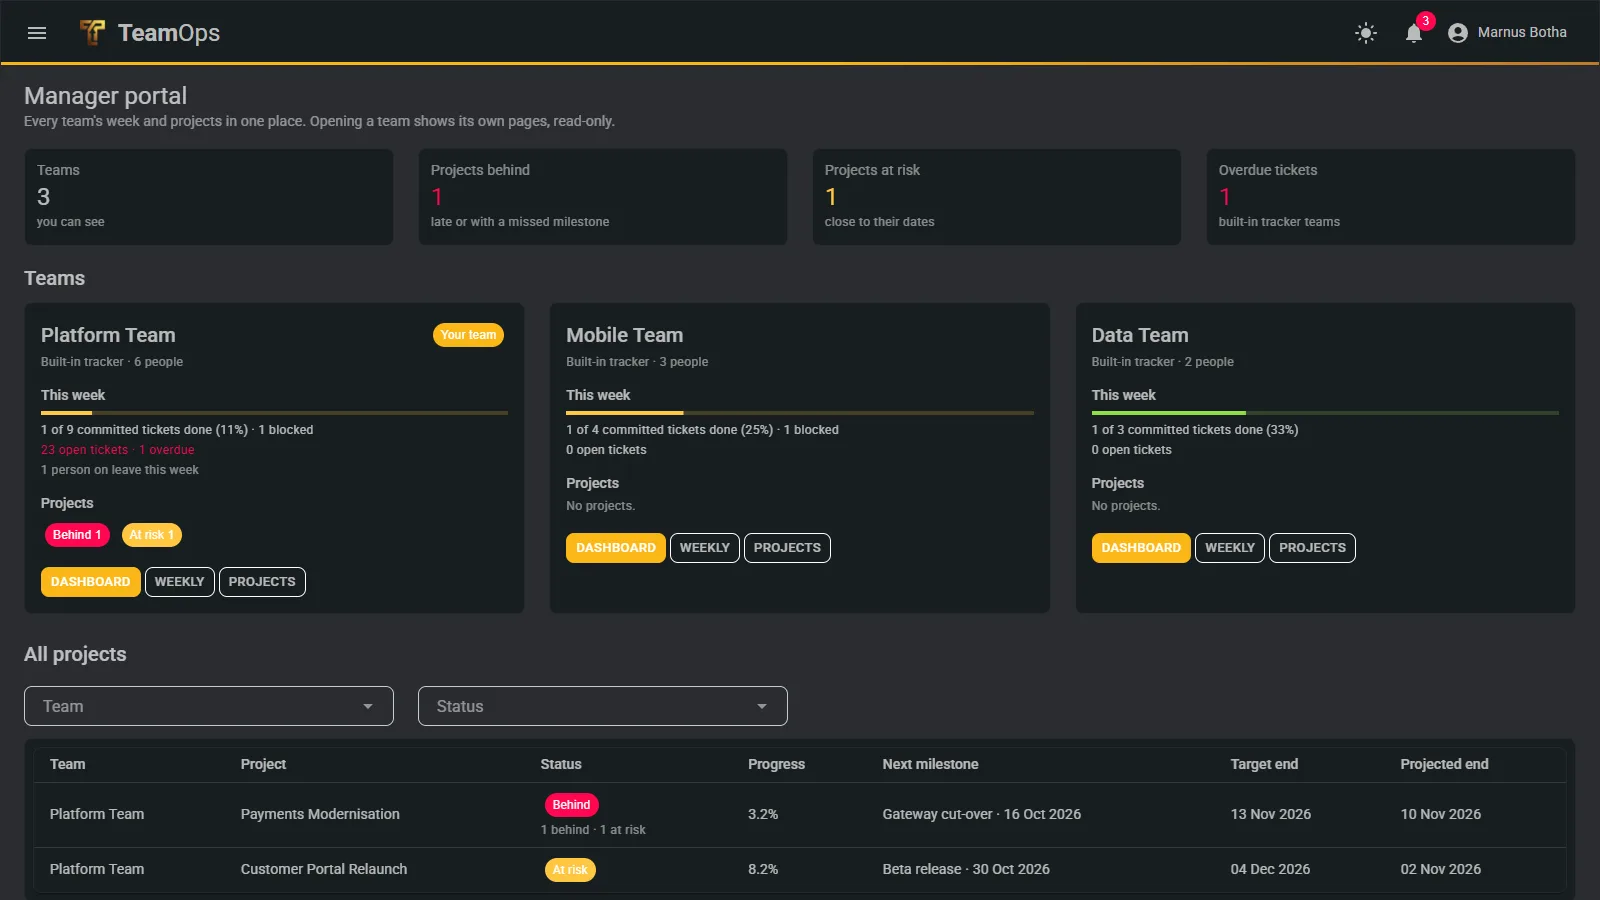Select the Projects at risk summary card
This screenshot has height=900, width=1600.
click(997, 197)
